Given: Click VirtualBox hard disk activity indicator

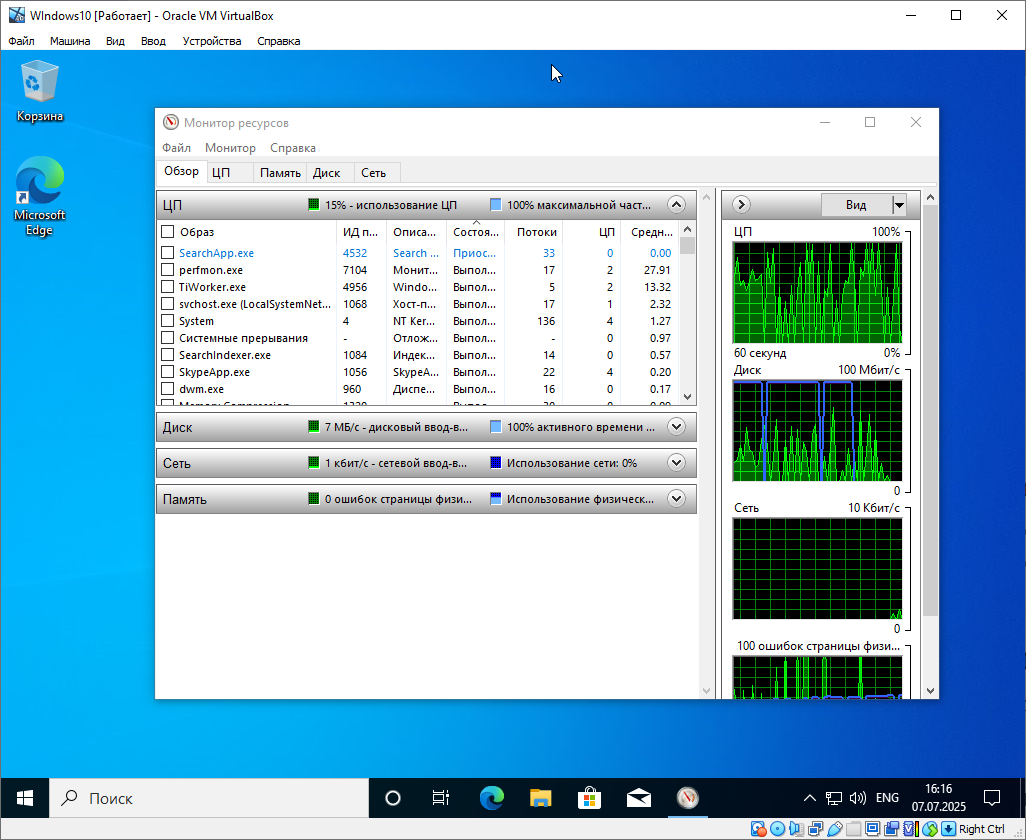Looking at the screenshot, I should pos(758,829).
